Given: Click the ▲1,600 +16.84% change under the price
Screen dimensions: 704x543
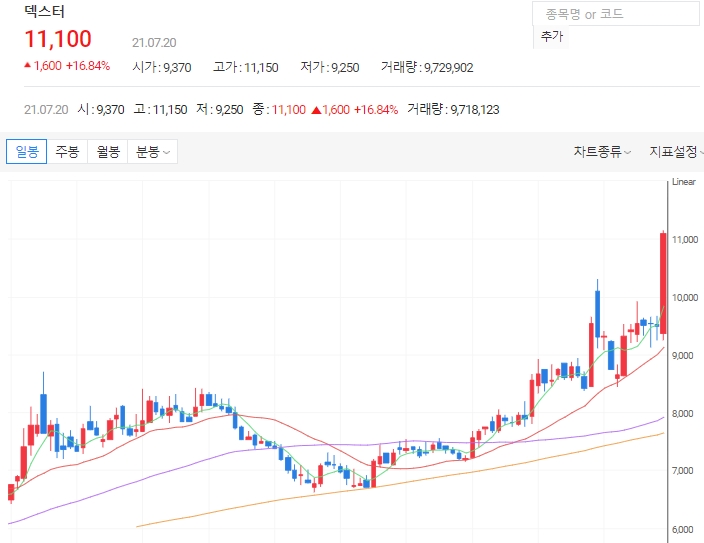Looking at the screenshot, I should point(67,66).
